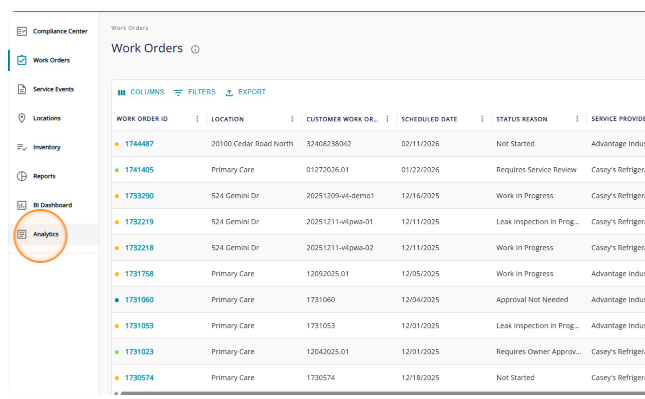Click scheduled date 02/11/2026 cell

[420, 144]
